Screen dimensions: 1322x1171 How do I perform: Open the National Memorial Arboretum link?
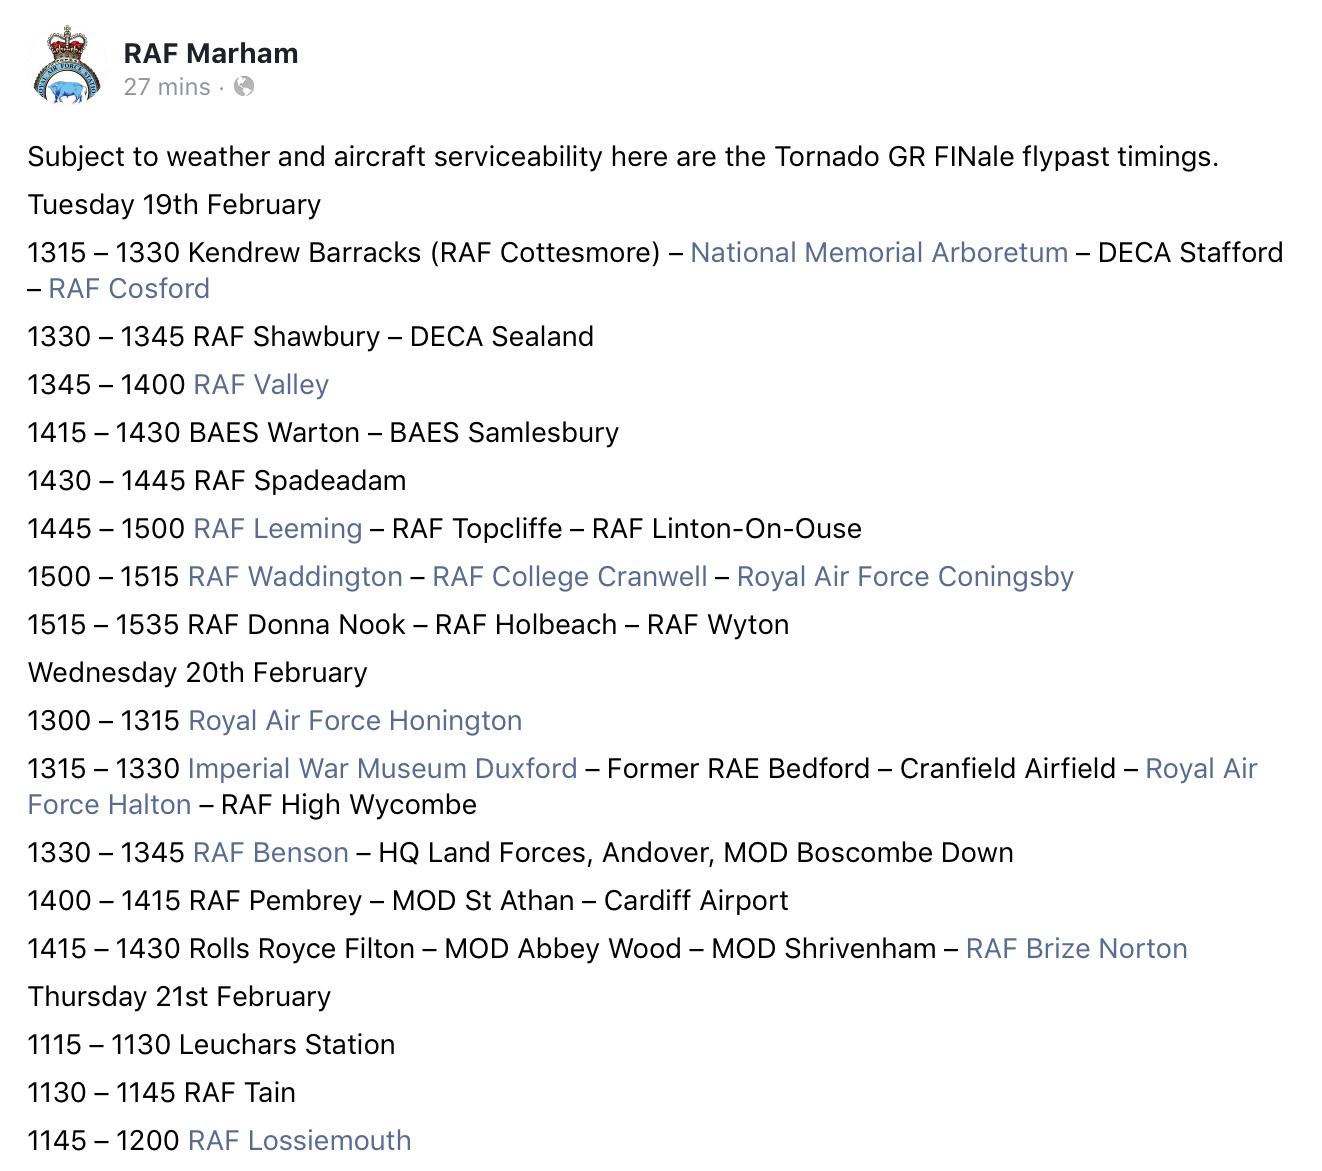coord(879,252)
